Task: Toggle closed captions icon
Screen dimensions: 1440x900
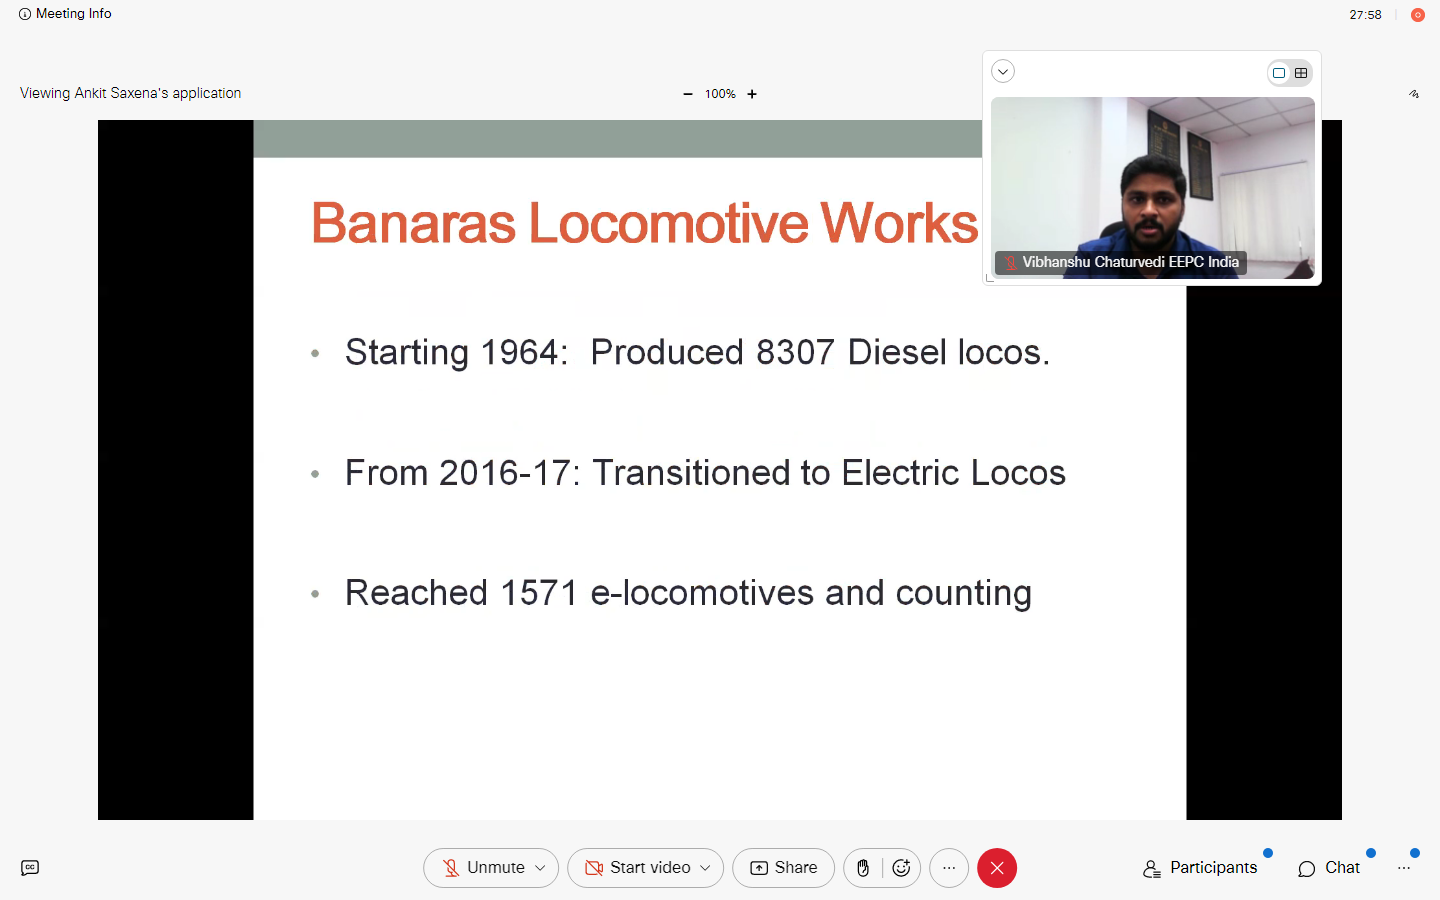Action: click(30, 868)
